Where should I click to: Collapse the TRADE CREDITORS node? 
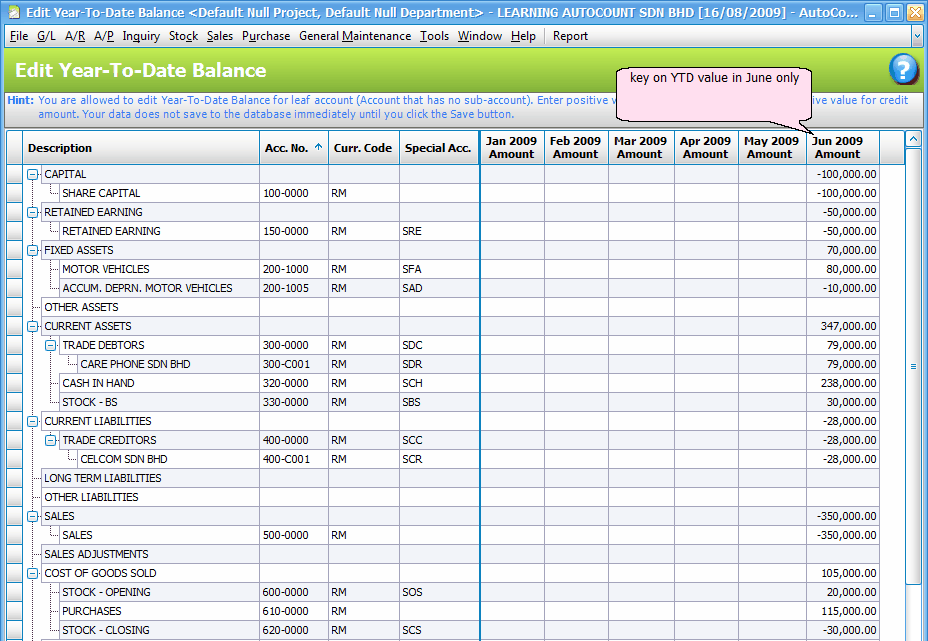click(51, 440)
